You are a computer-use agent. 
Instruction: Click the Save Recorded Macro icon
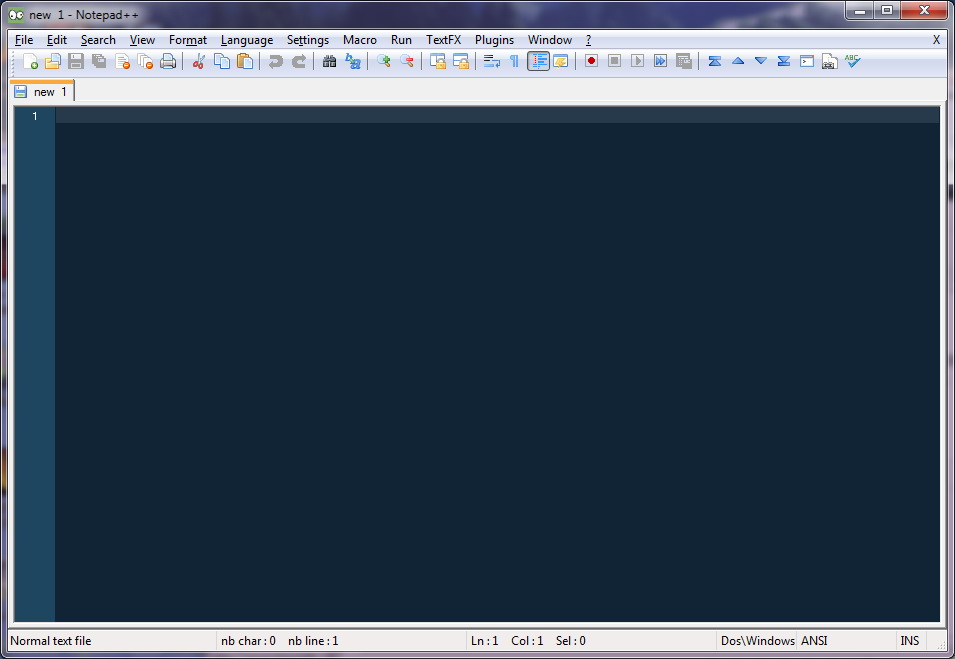684,61
